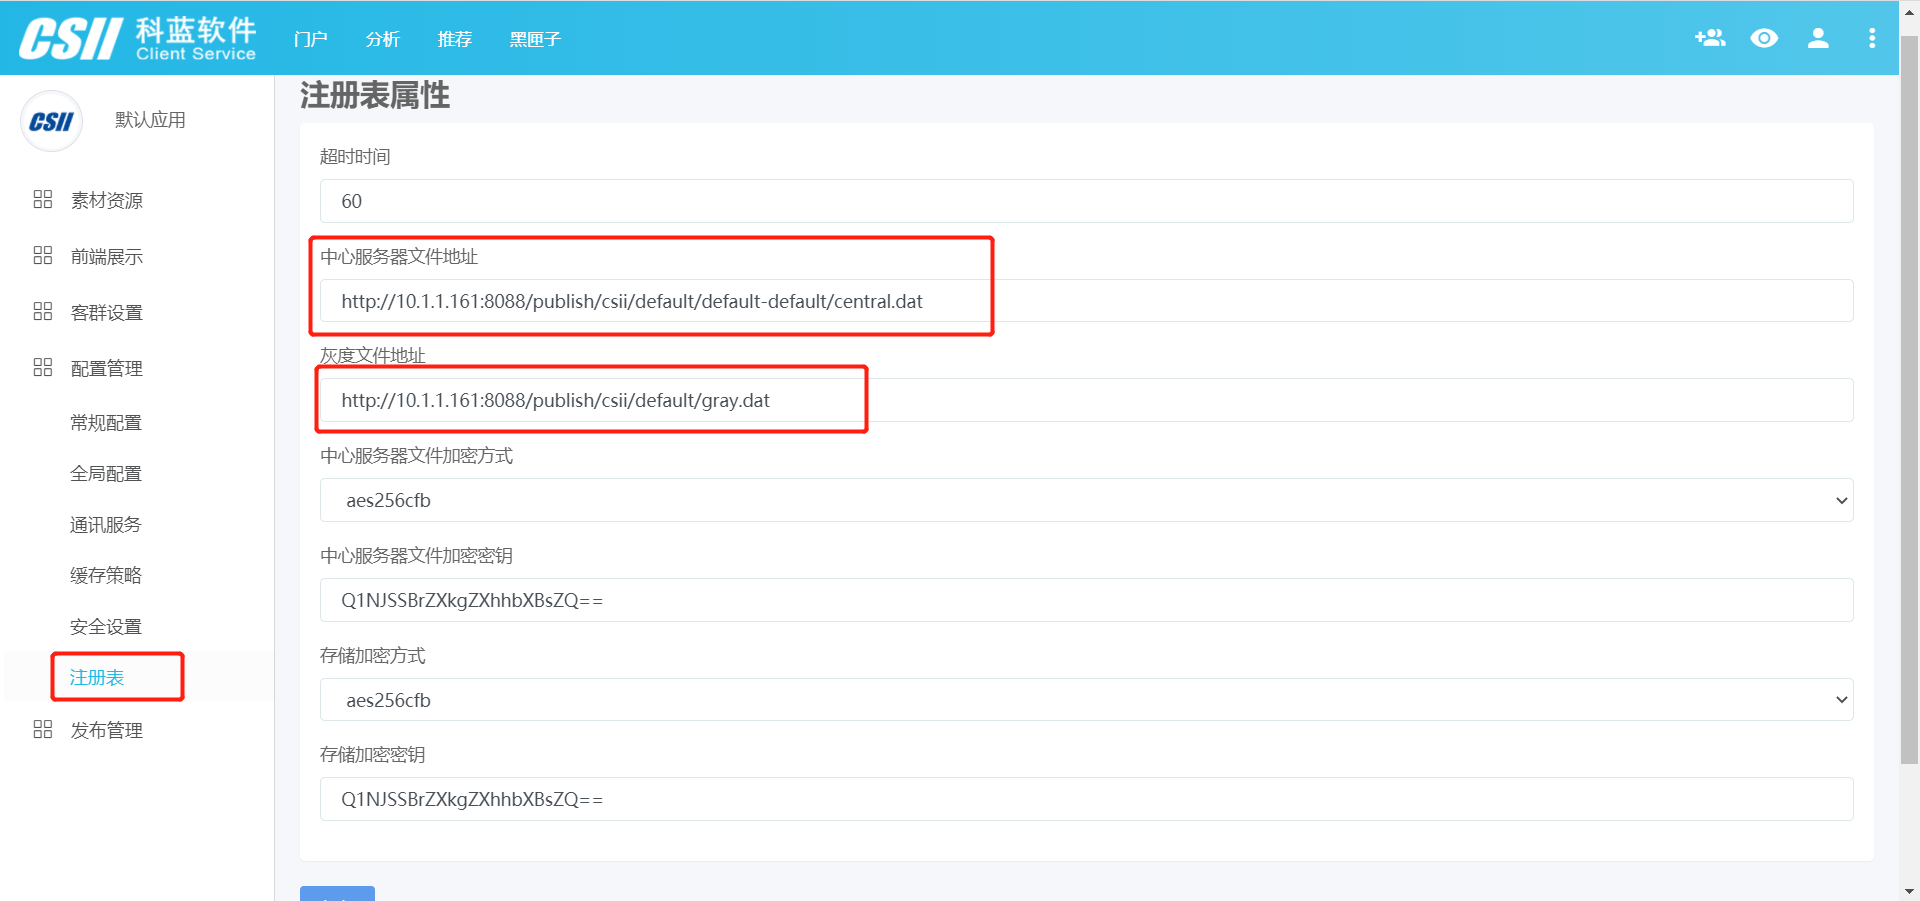The image size is (1920, 901).
Task: Open the 中心服务器文件加密方式 dropdown
Action: click(1086, 500)
